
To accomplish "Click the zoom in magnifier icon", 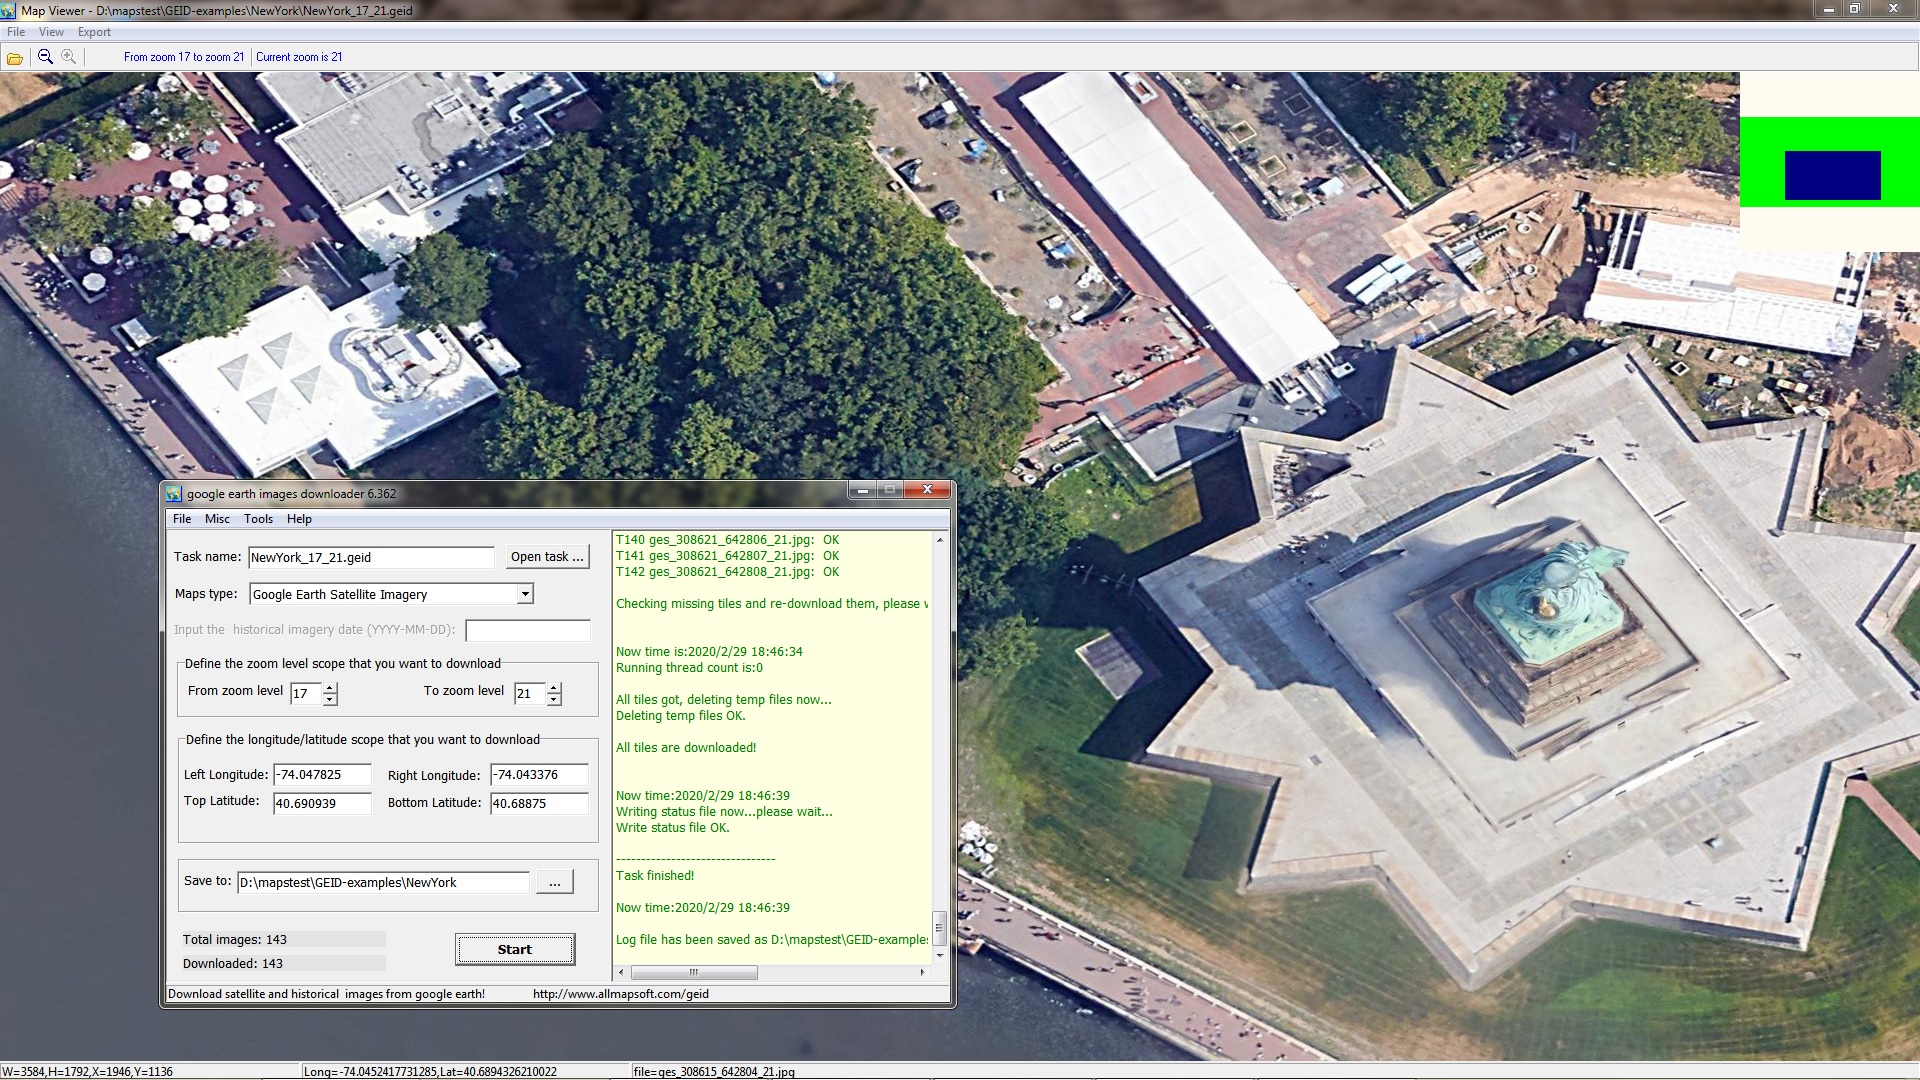I will click(70, 57).
